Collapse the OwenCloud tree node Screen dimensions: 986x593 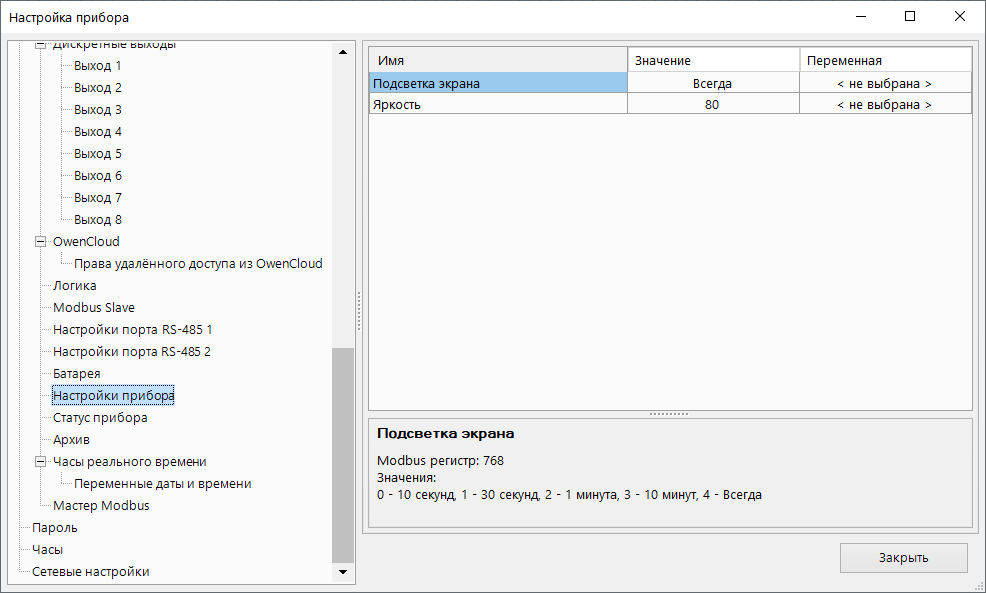tap(41, 242)
